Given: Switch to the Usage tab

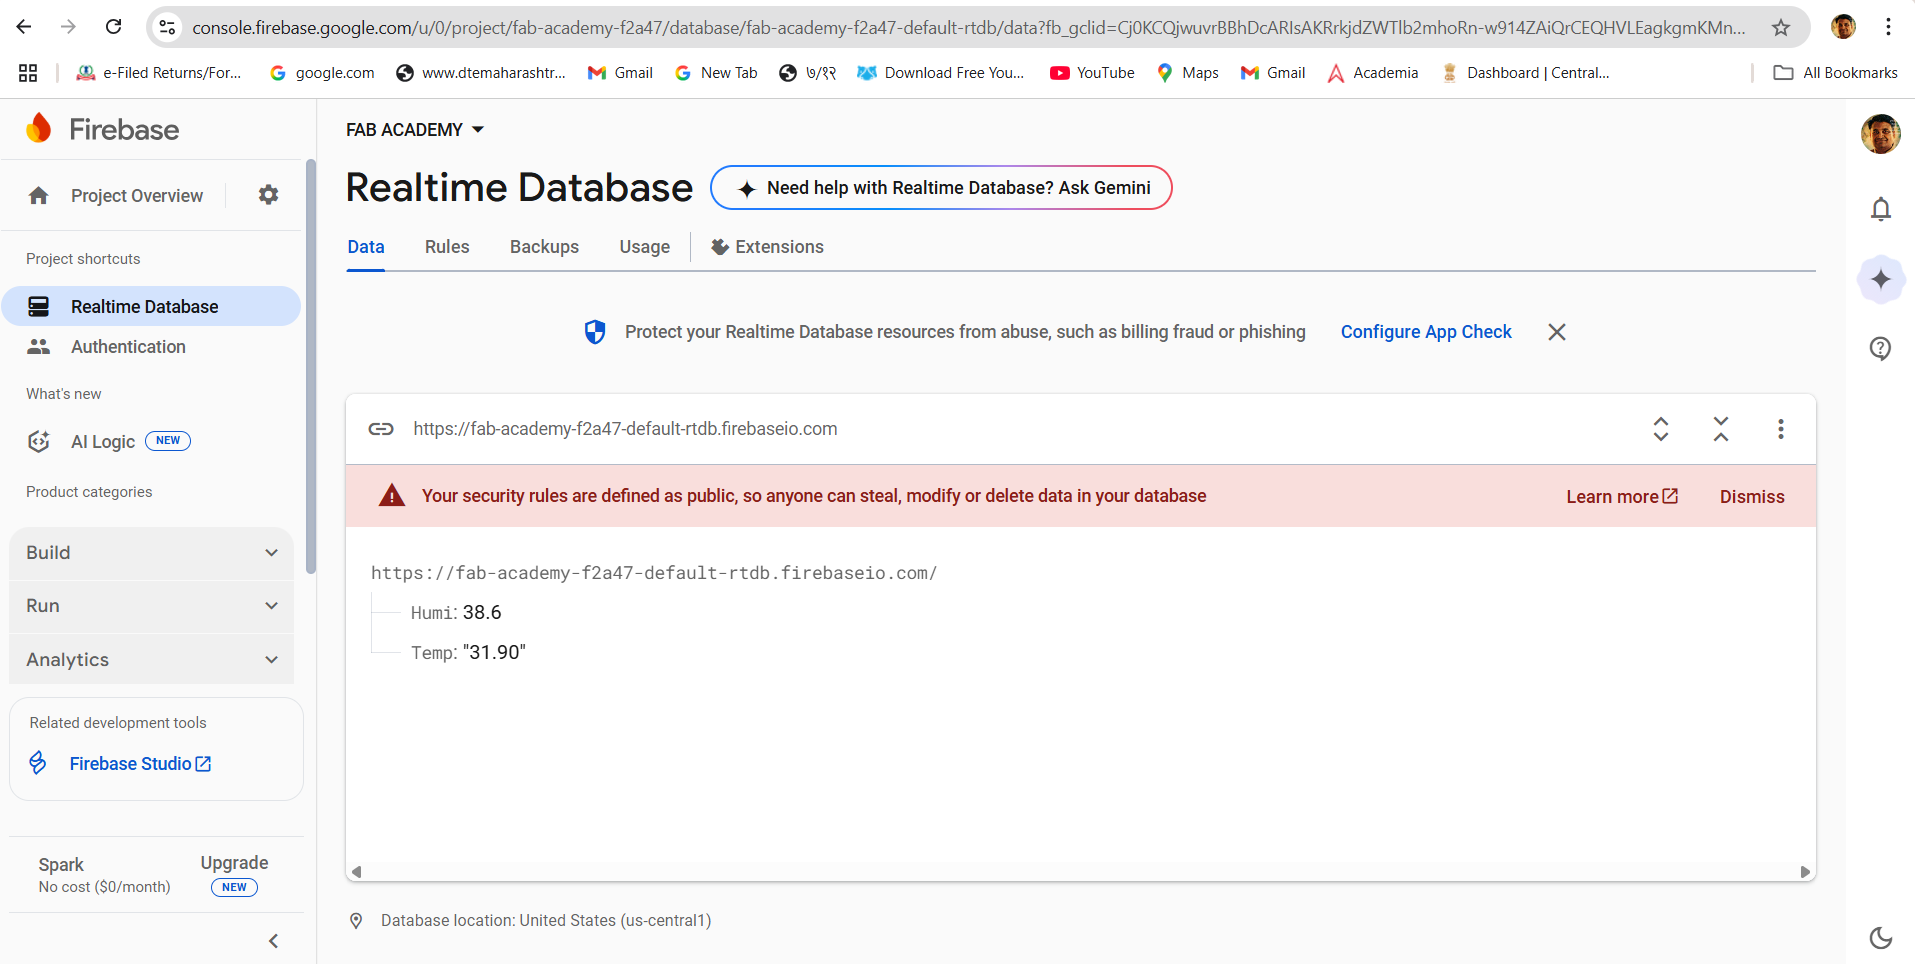Looking at the screenshot, I should pos(645,247).
